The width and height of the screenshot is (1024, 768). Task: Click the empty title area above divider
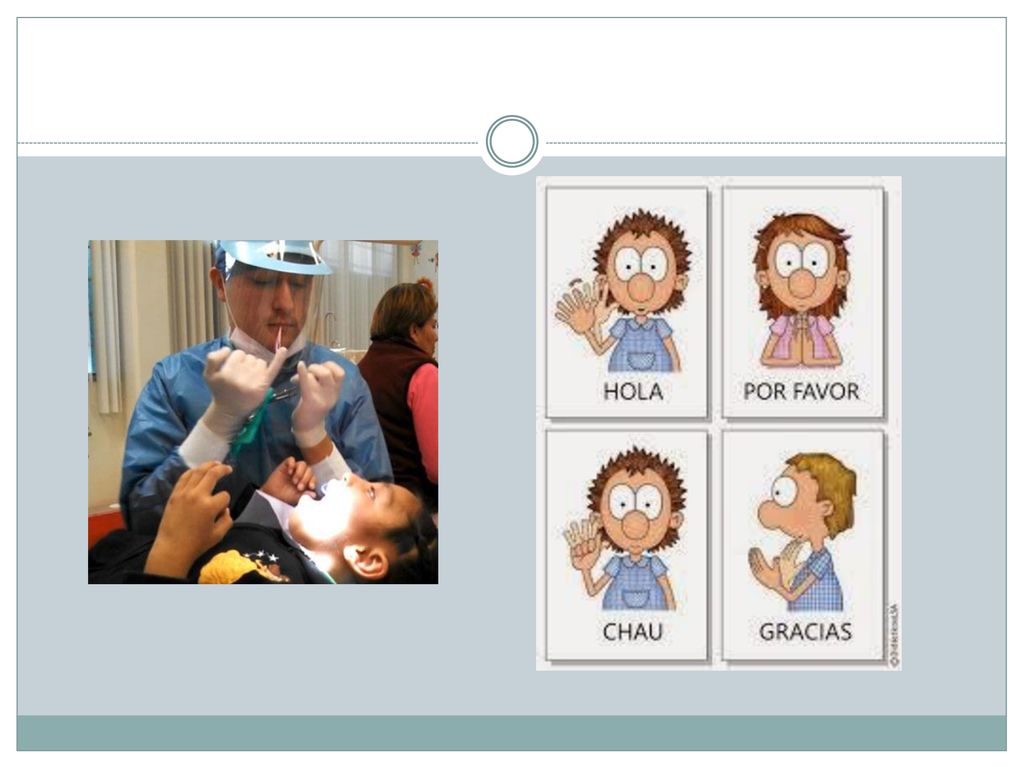(x=512, y=78)
